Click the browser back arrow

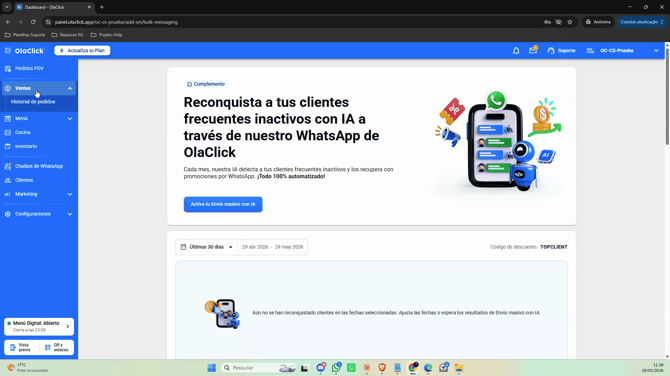coord(8,22)
